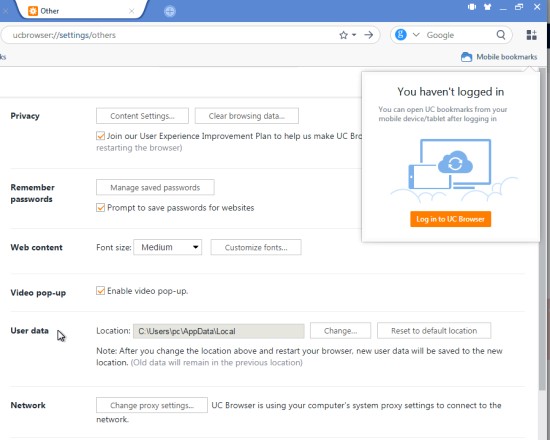Click the magnifier search icon
The image size is (550, 440).
[x=501, y=35]
